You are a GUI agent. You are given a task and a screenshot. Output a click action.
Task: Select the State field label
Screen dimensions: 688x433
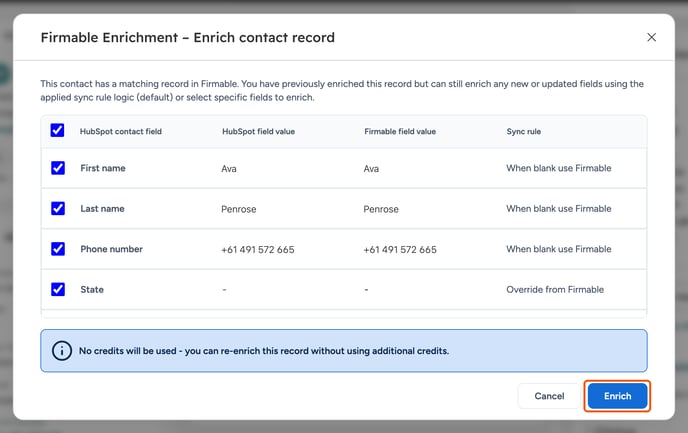(92, 290)
